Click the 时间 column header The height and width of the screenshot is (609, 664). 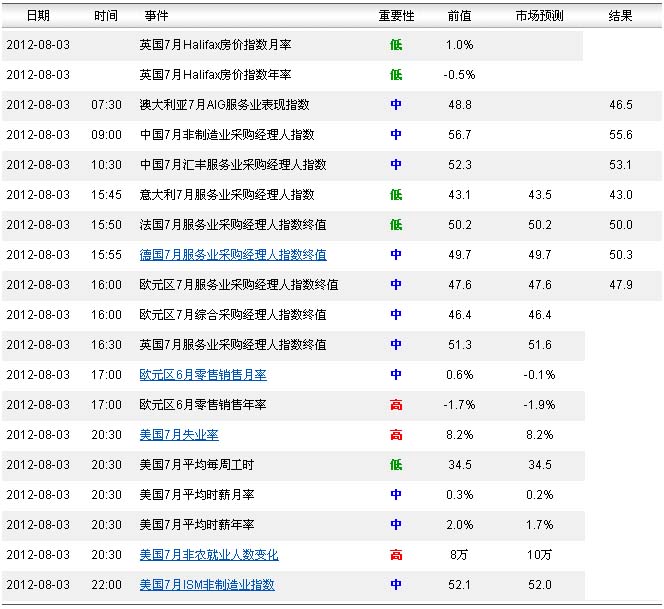(106, 16)
